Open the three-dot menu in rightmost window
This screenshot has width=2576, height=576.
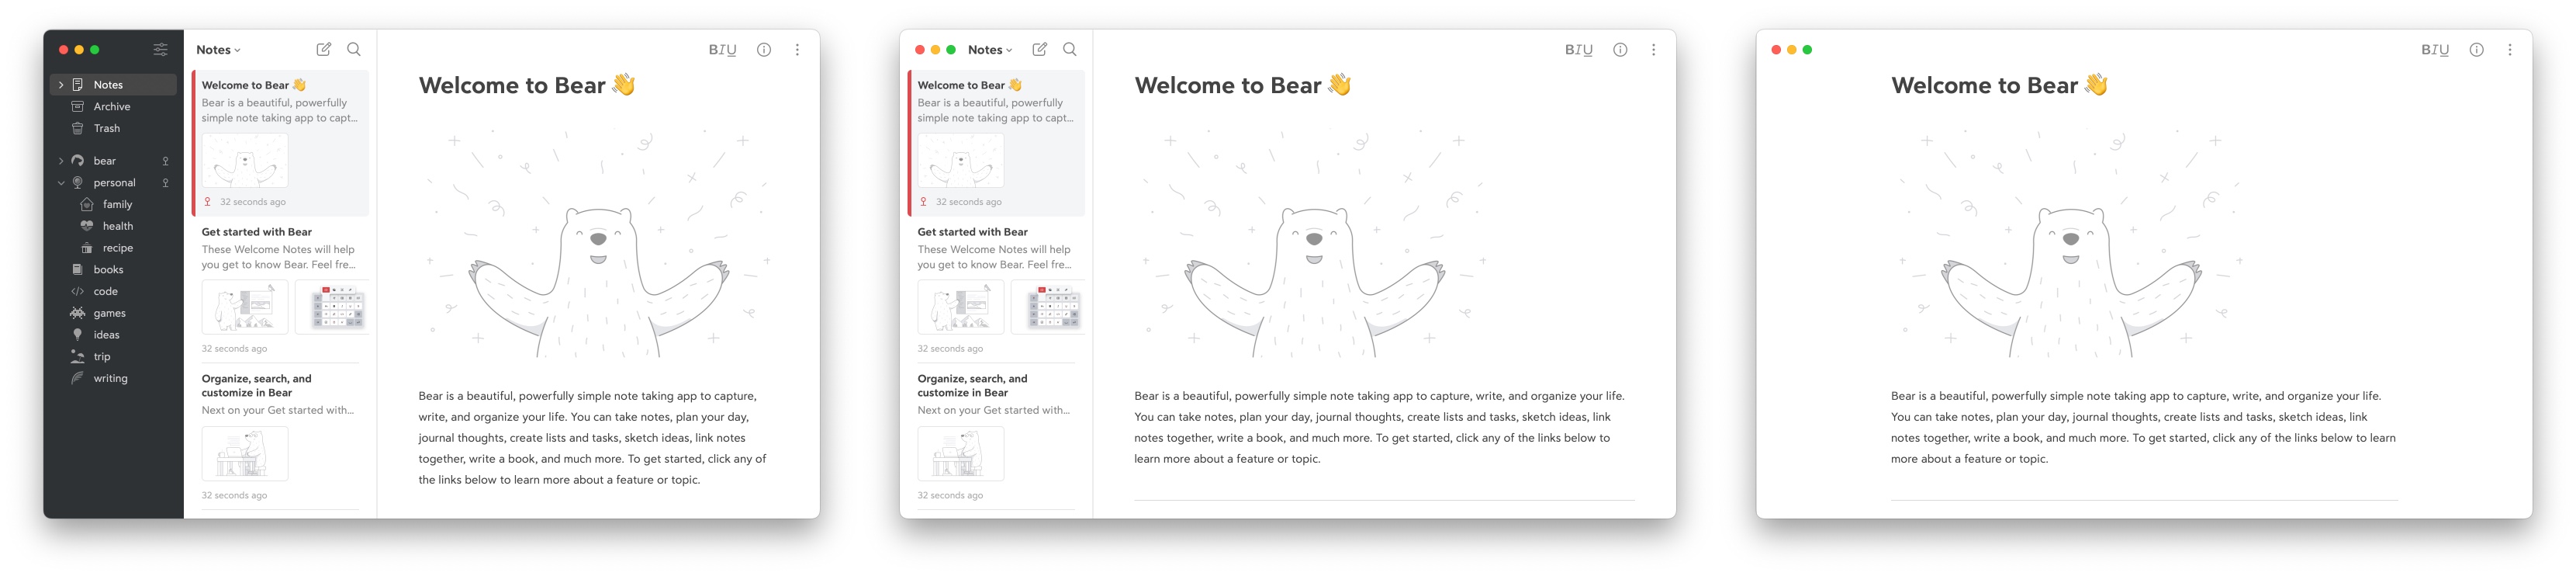pyautogui.click(x=2509, y=50)
